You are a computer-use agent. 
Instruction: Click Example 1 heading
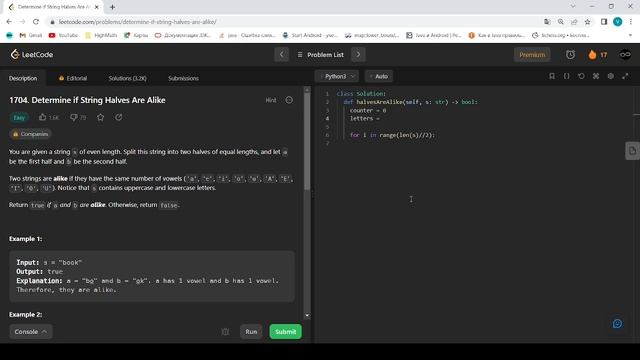click(25, 239)
